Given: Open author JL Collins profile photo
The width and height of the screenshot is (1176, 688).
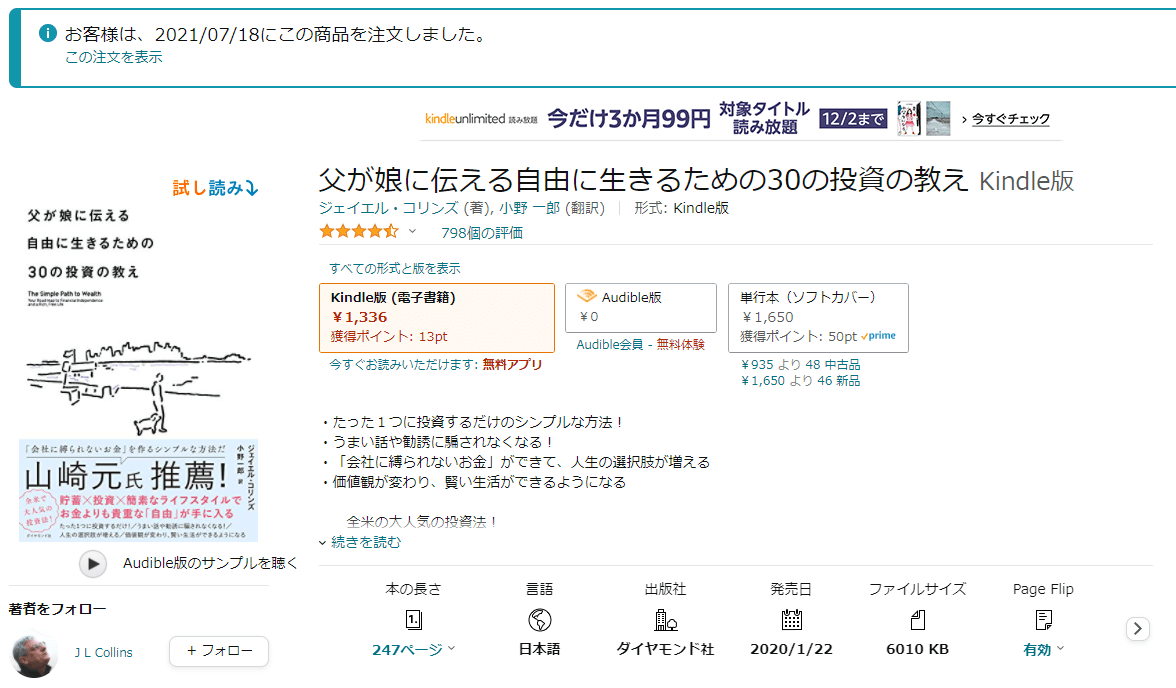Looking at the screenshot, I should 34,653.
